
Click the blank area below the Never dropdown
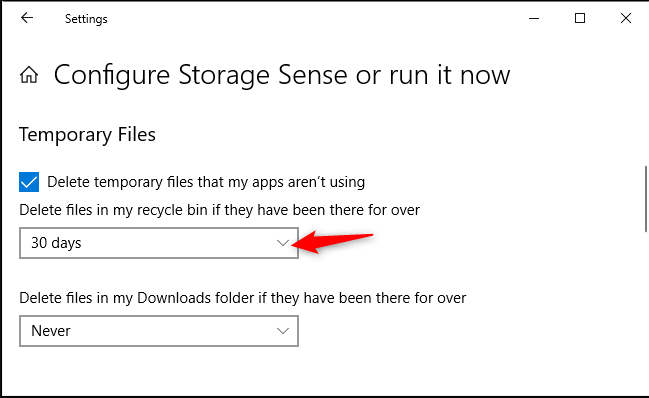coord(324,370)
